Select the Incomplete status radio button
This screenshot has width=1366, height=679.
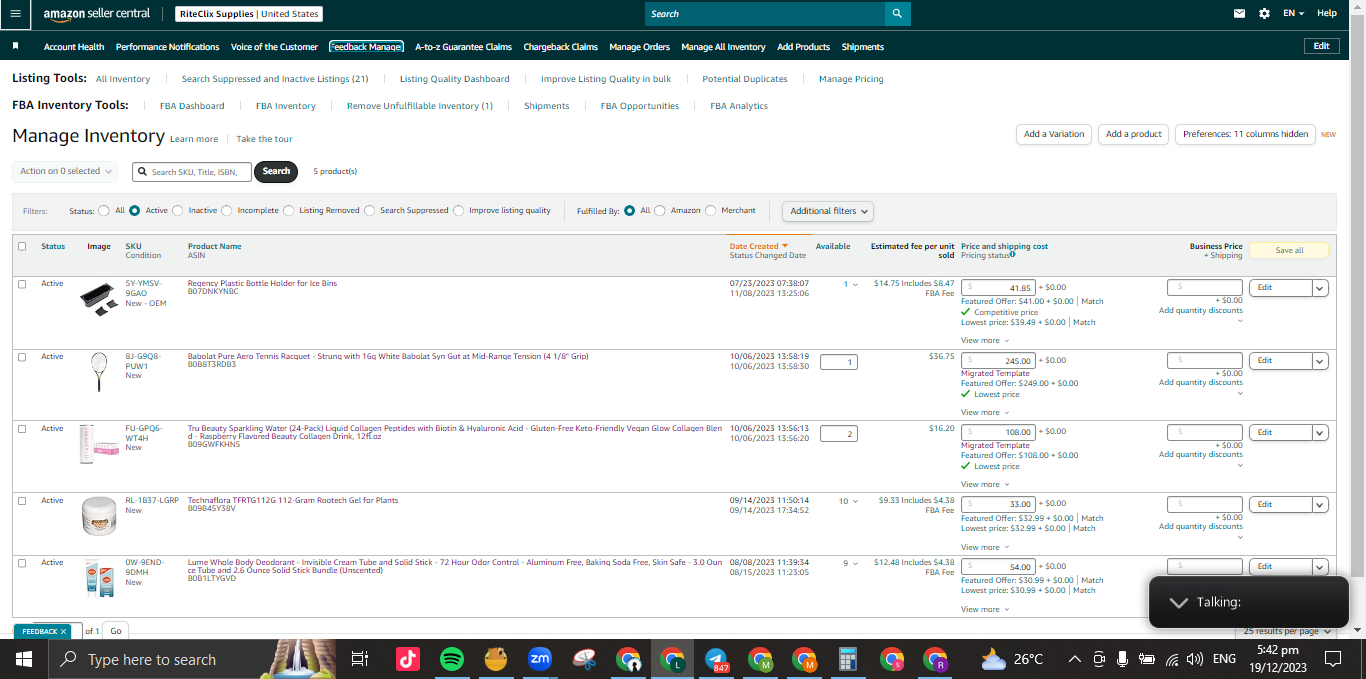point(227,211)
